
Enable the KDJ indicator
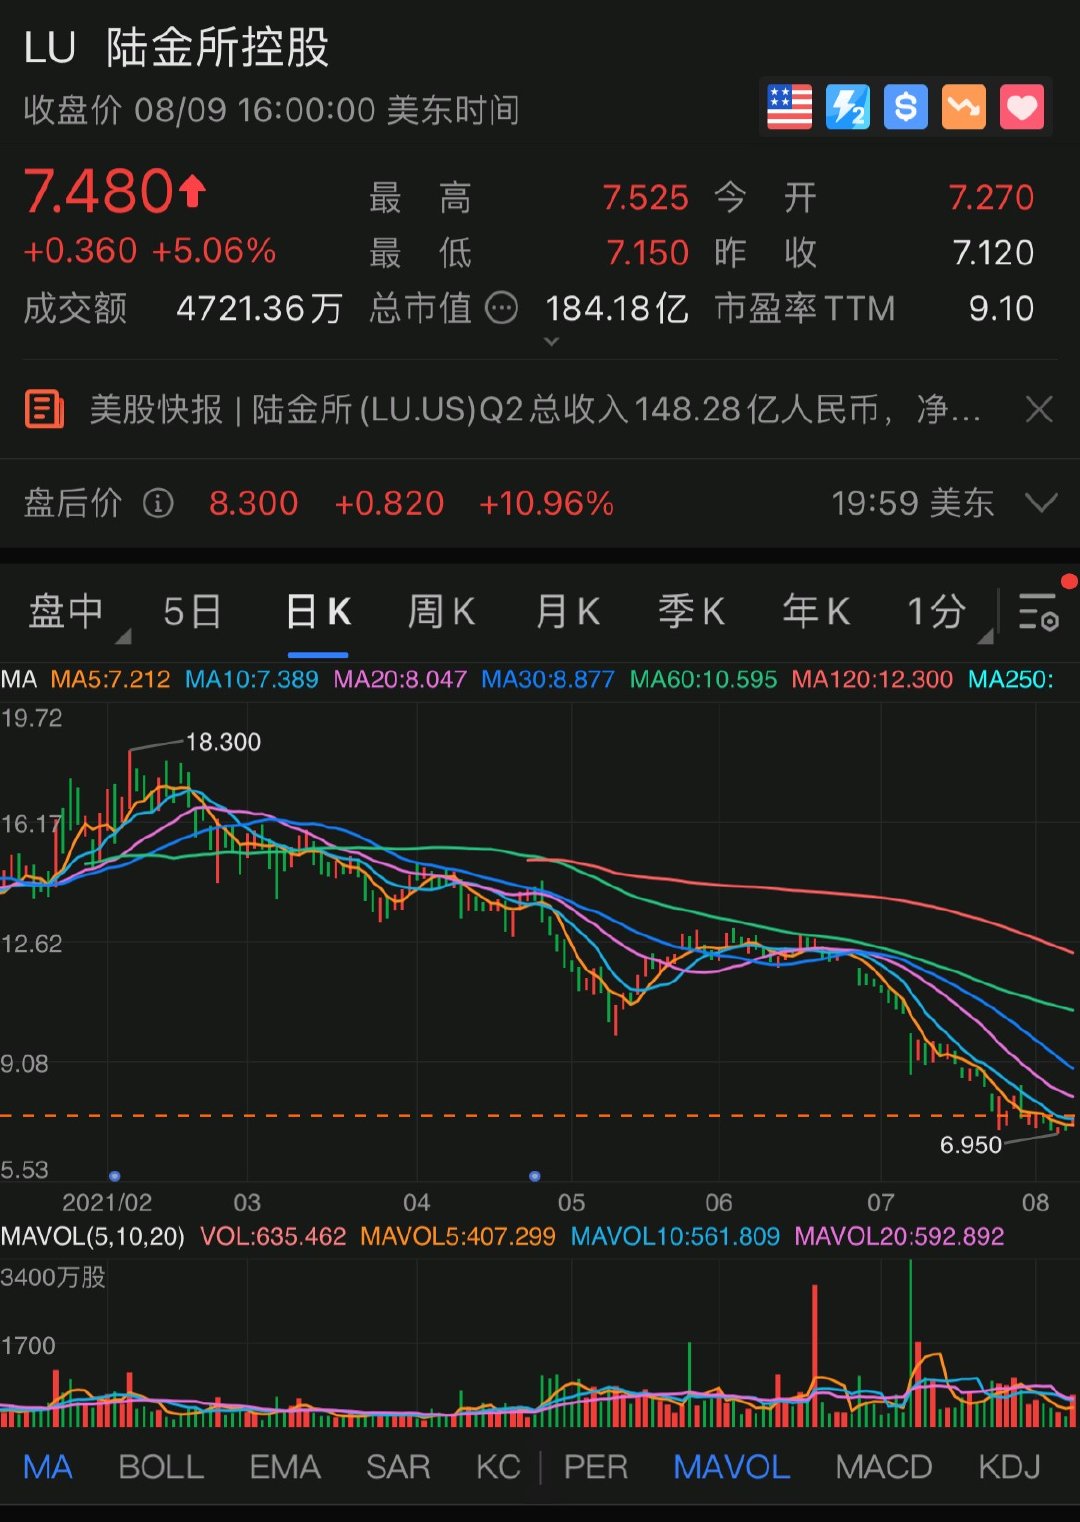(x=1010, y=1467)
